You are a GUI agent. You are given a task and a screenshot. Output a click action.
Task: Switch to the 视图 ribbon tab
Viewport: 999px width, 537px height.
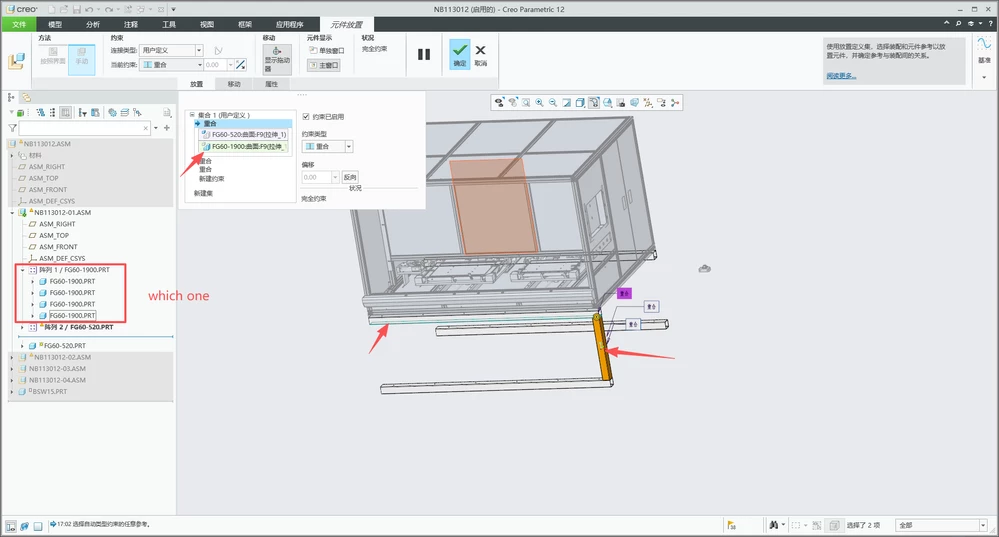click(207, 24)
